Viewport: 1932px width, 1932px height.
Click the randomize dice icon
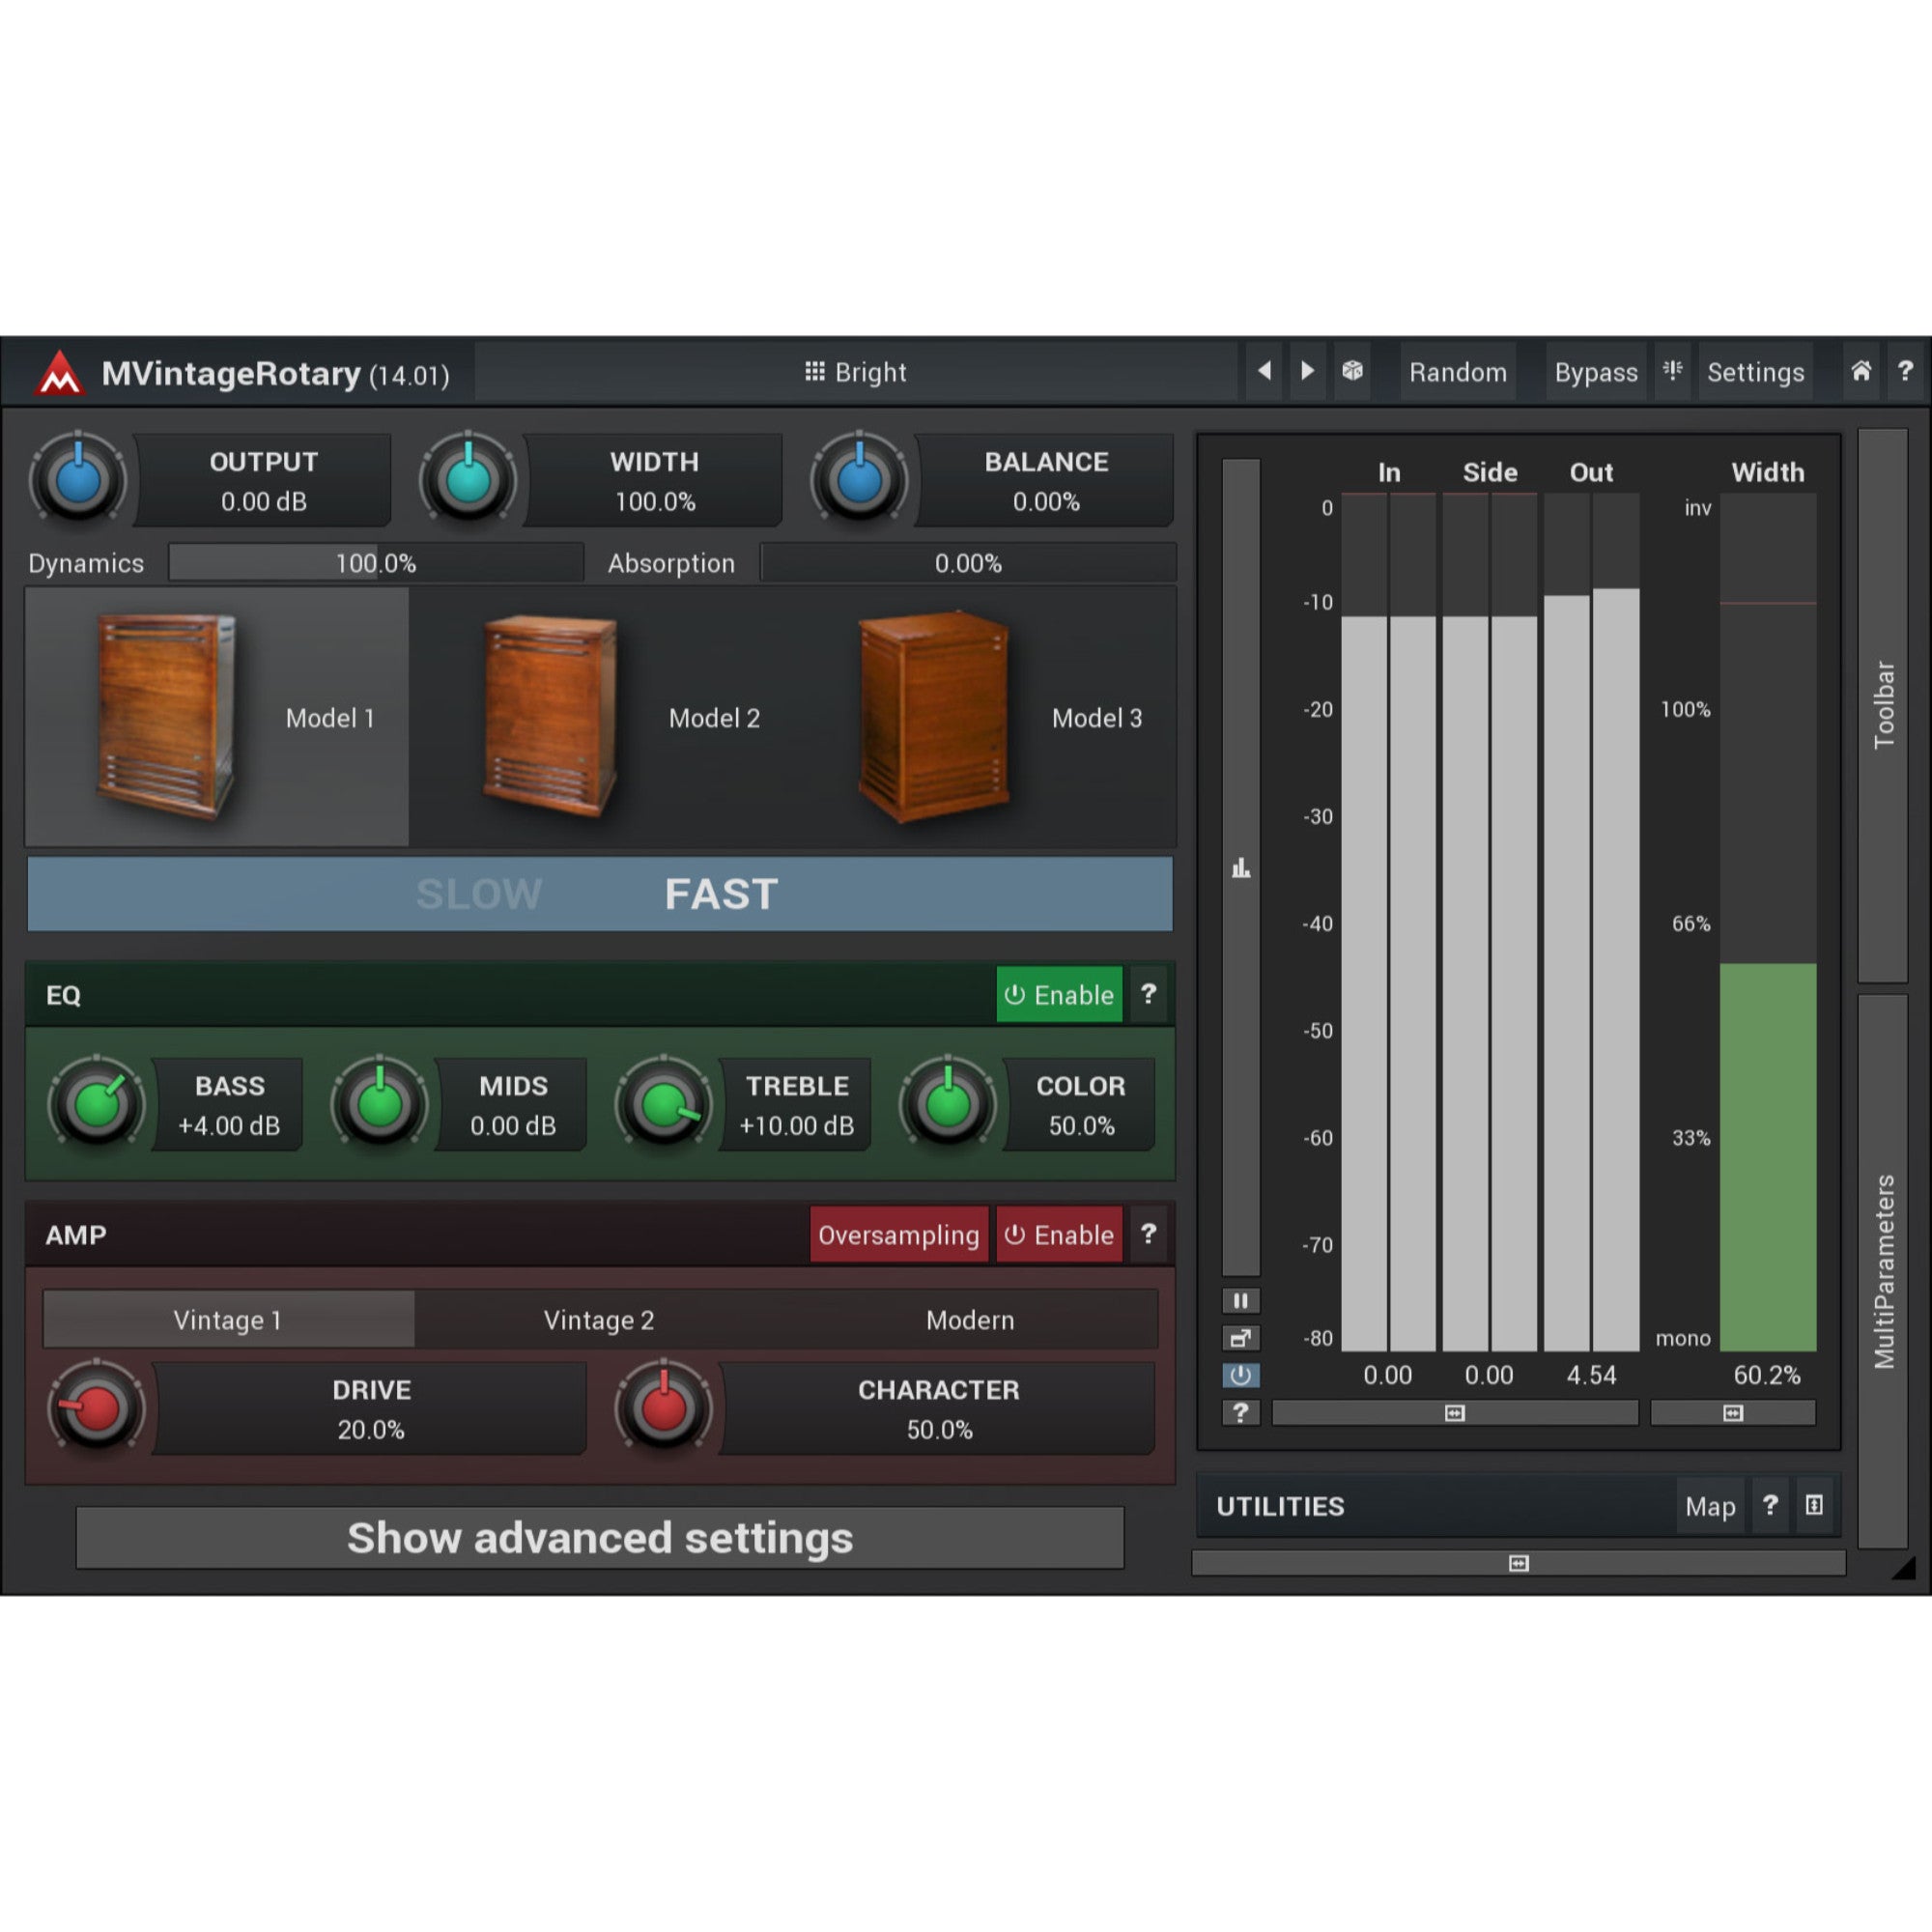[x=1352, y=372]
